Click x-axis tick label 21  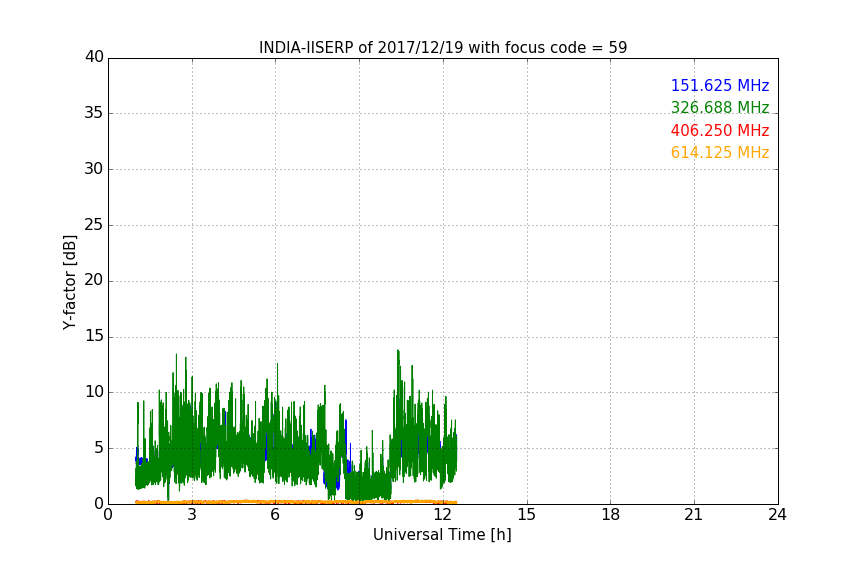click(694, 515)
